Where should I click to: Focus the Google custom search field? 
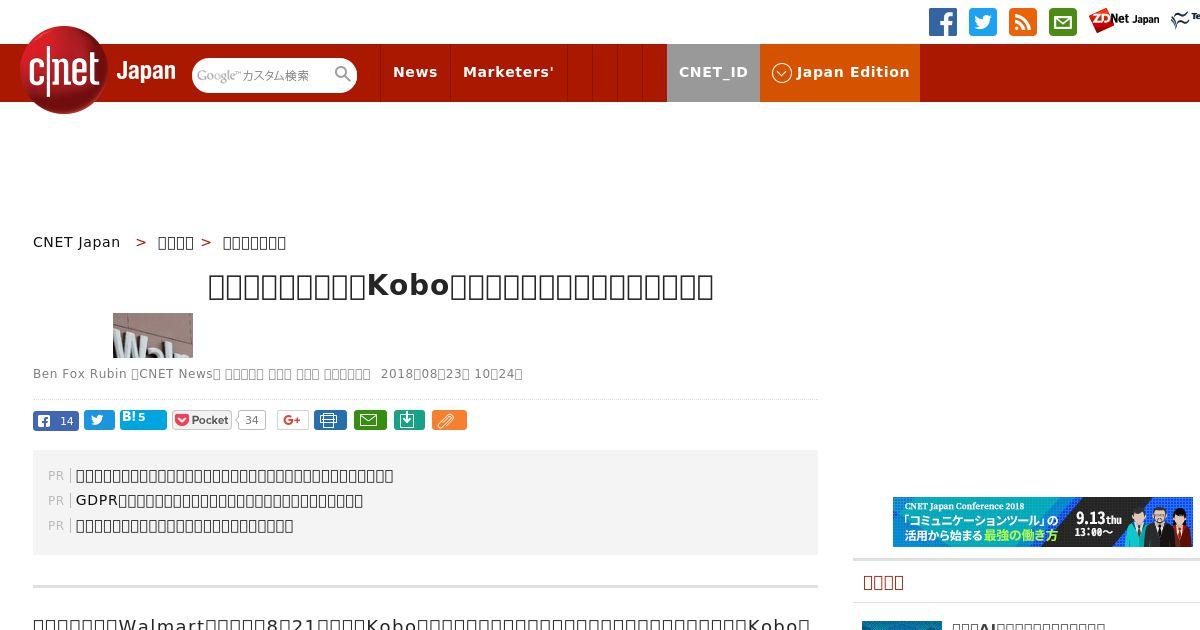262,75
